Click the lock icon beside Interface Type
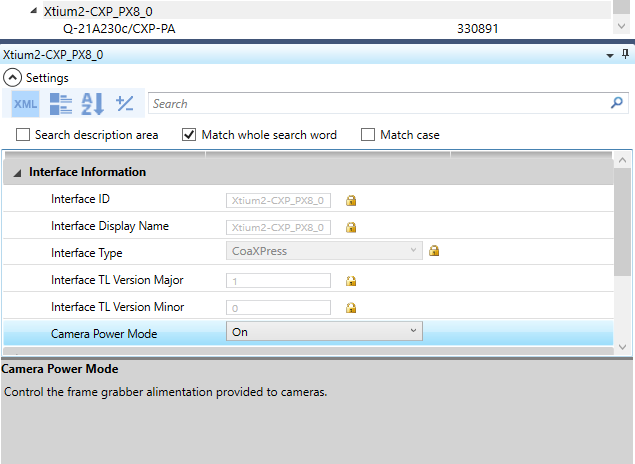635x464 pixels. [x=434, y=251]
